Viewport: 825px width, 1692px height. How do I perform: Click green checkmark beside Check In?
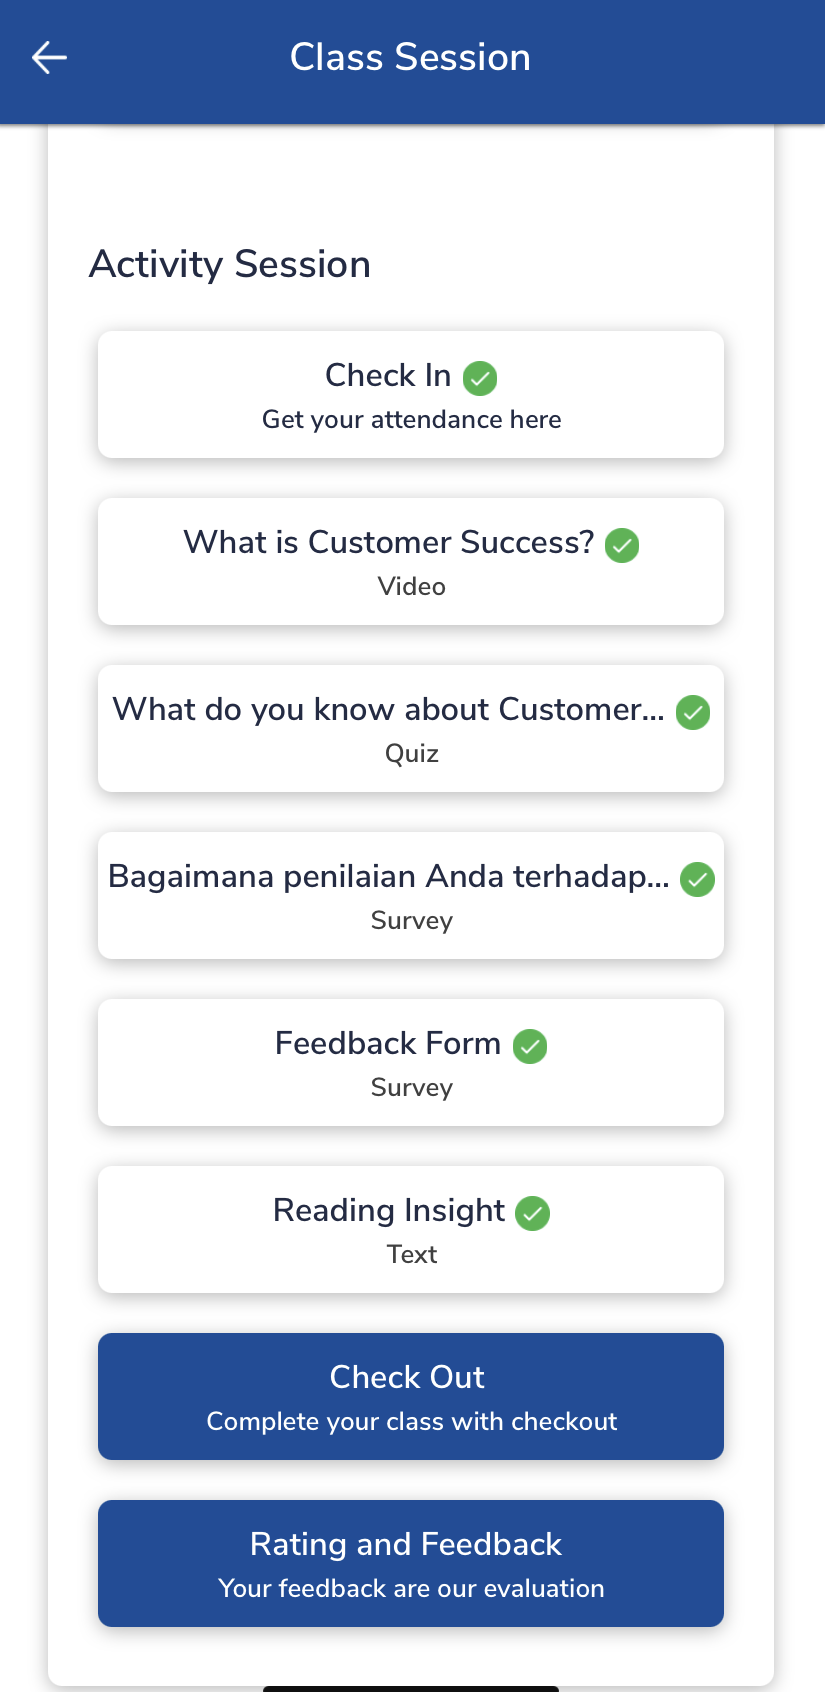pyautogui.click(x=480, y=378)
